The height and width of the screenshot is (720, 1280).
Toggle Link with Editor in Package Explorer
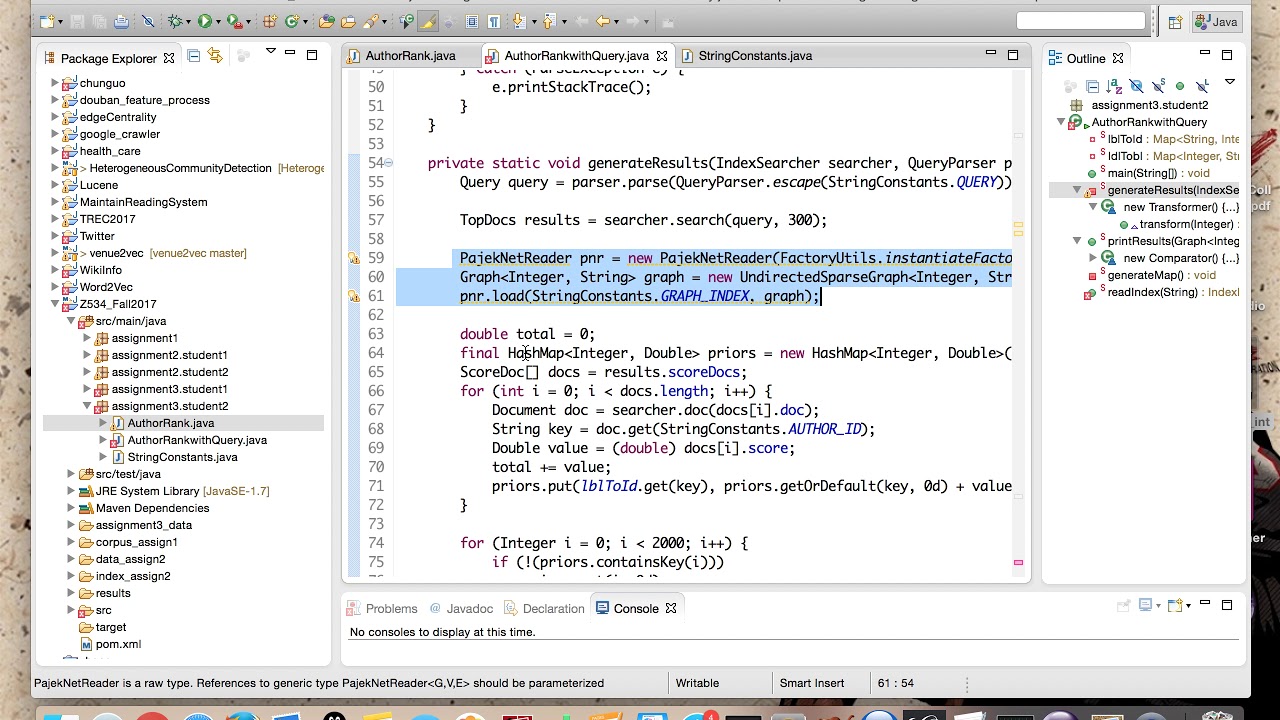pyautogui.click(x=214, y=56)
